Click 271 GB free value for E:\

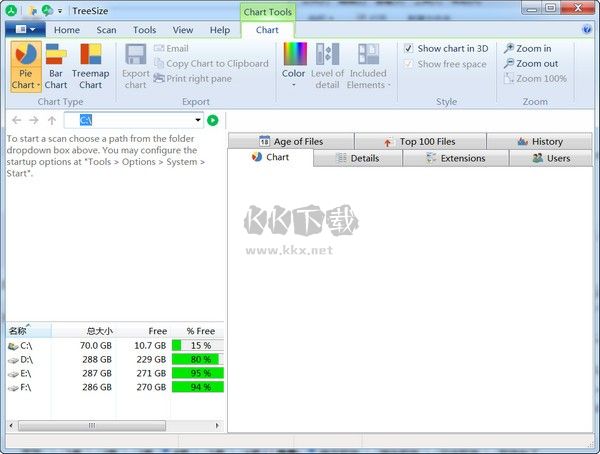[151, 374]
